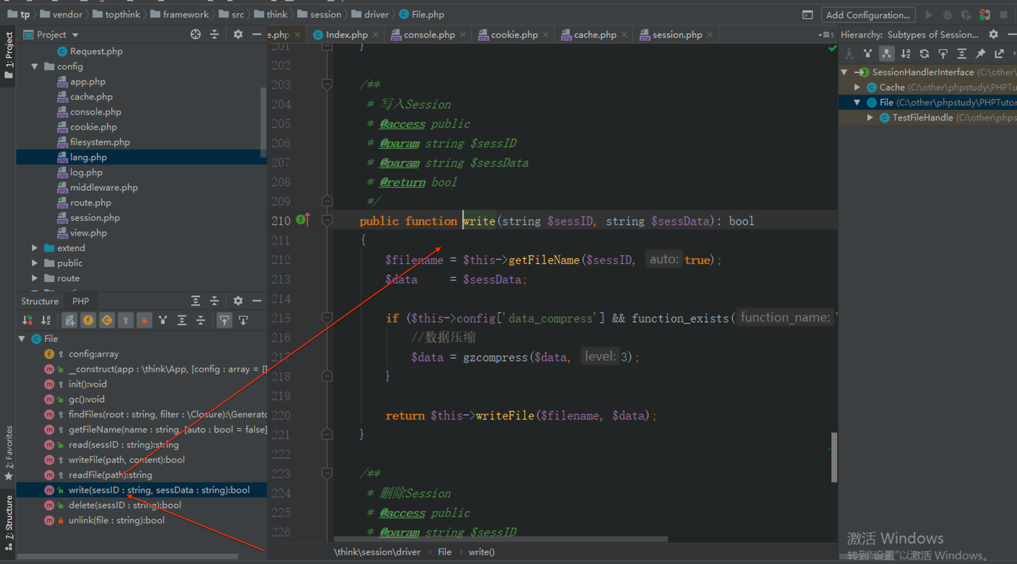The width and height of the screenshot is (1017, 564).
Task: Pin the Hierarchy tab
Action: point(981,54)
